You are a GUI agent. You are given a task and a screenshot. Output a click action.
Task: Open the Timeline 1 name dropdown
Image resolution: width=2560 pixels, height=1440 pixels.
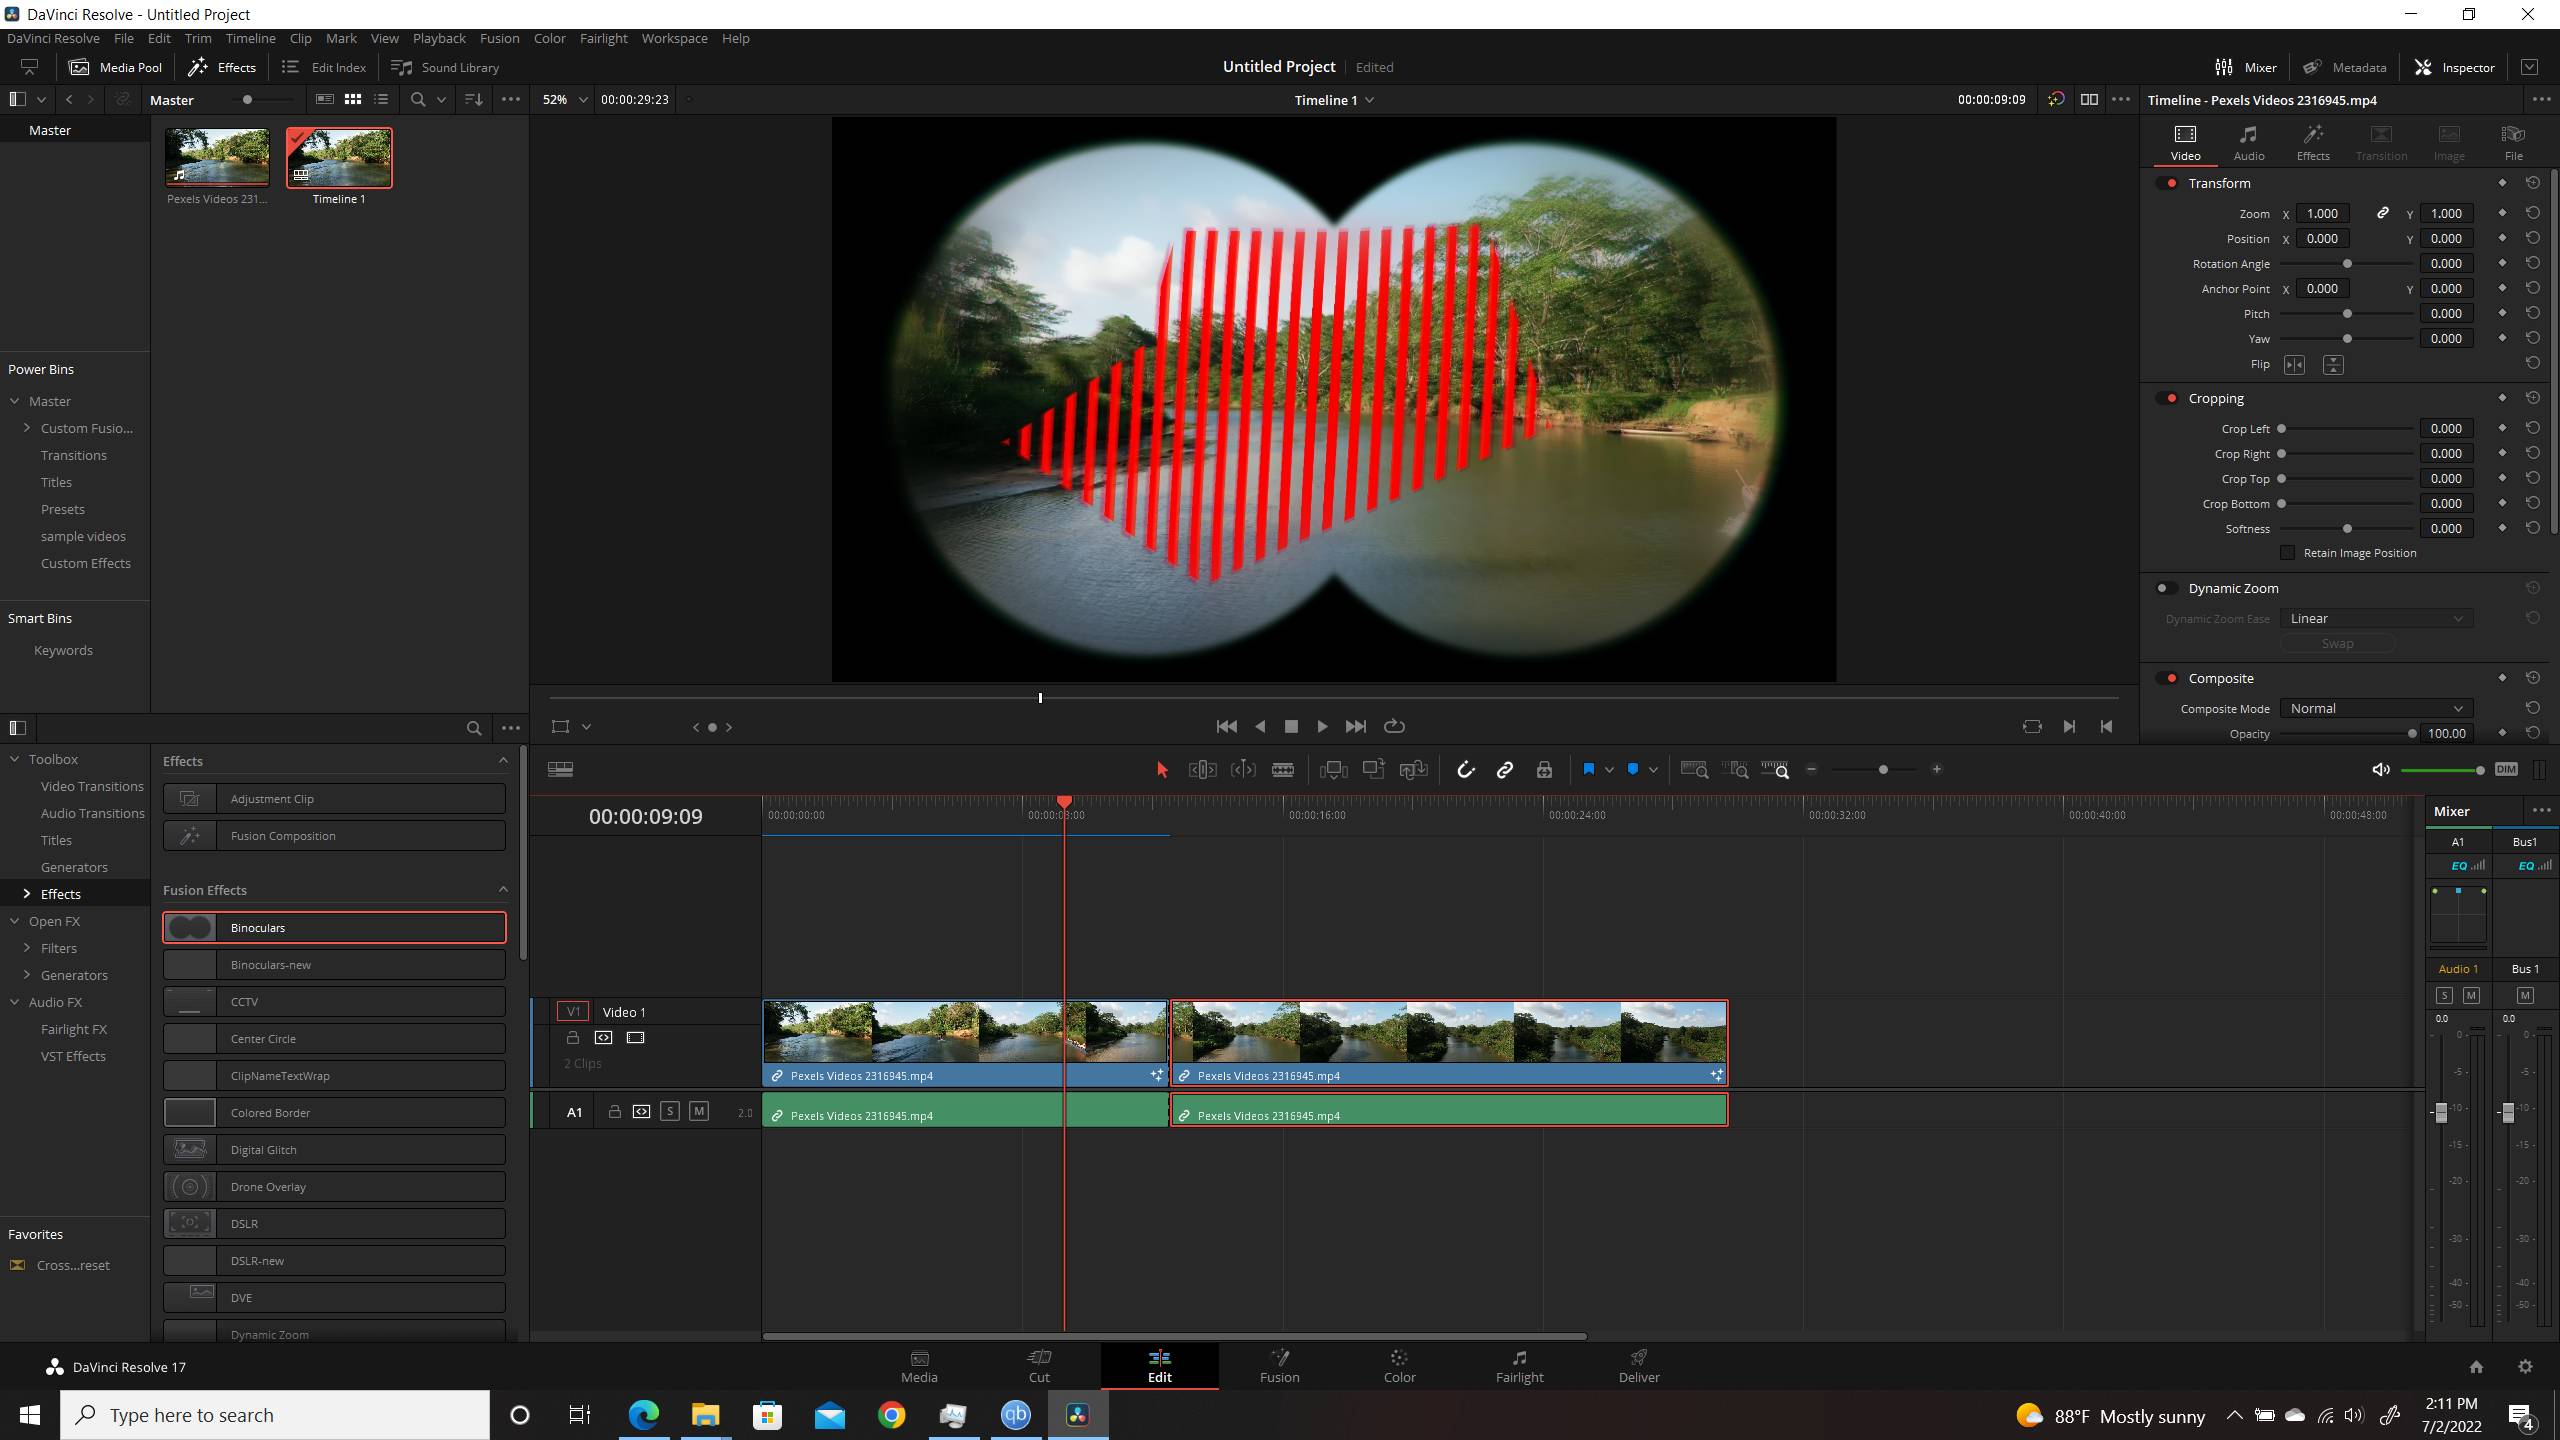(1333, 100)
